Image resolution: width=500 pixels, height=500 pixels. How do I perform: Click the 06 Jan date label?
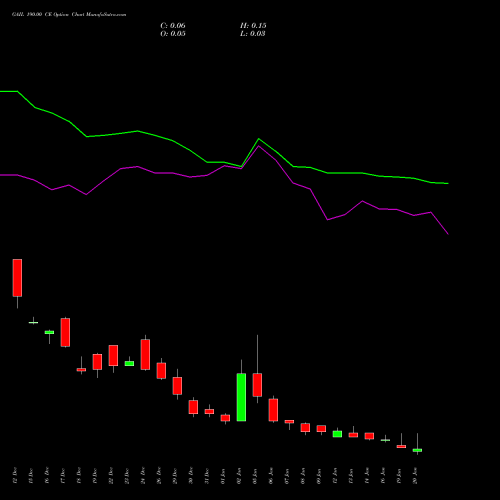(271, 476)
